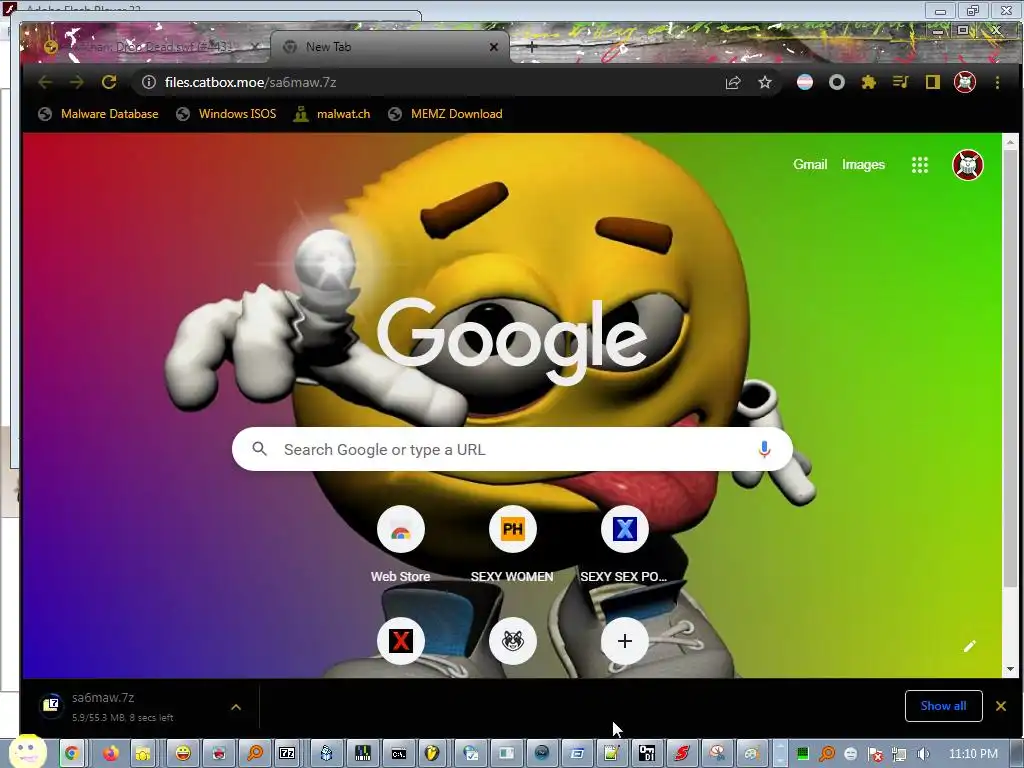This screenshot has height=768, width=1024.
Task: Open the malwat.ch bookmark
Action: (x=332, y=114)
